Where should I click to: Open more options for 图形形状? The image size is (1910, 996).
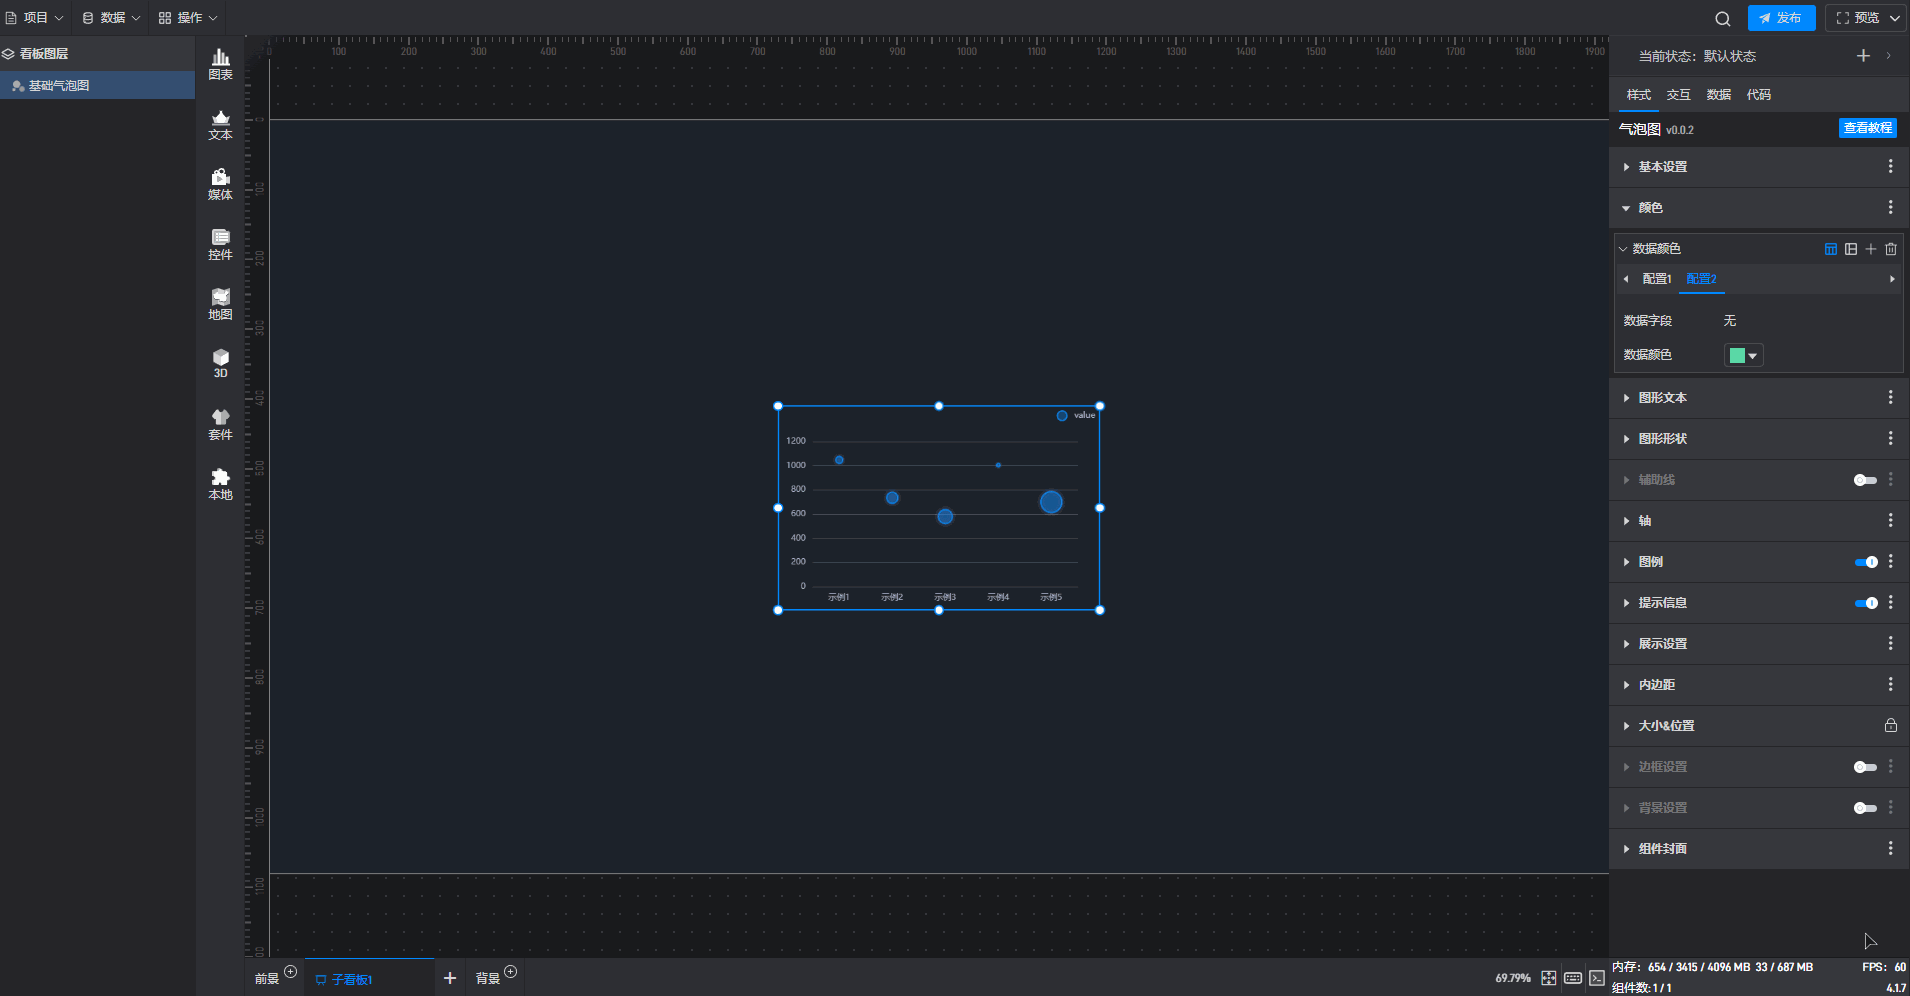click(x=1890, y=439)
